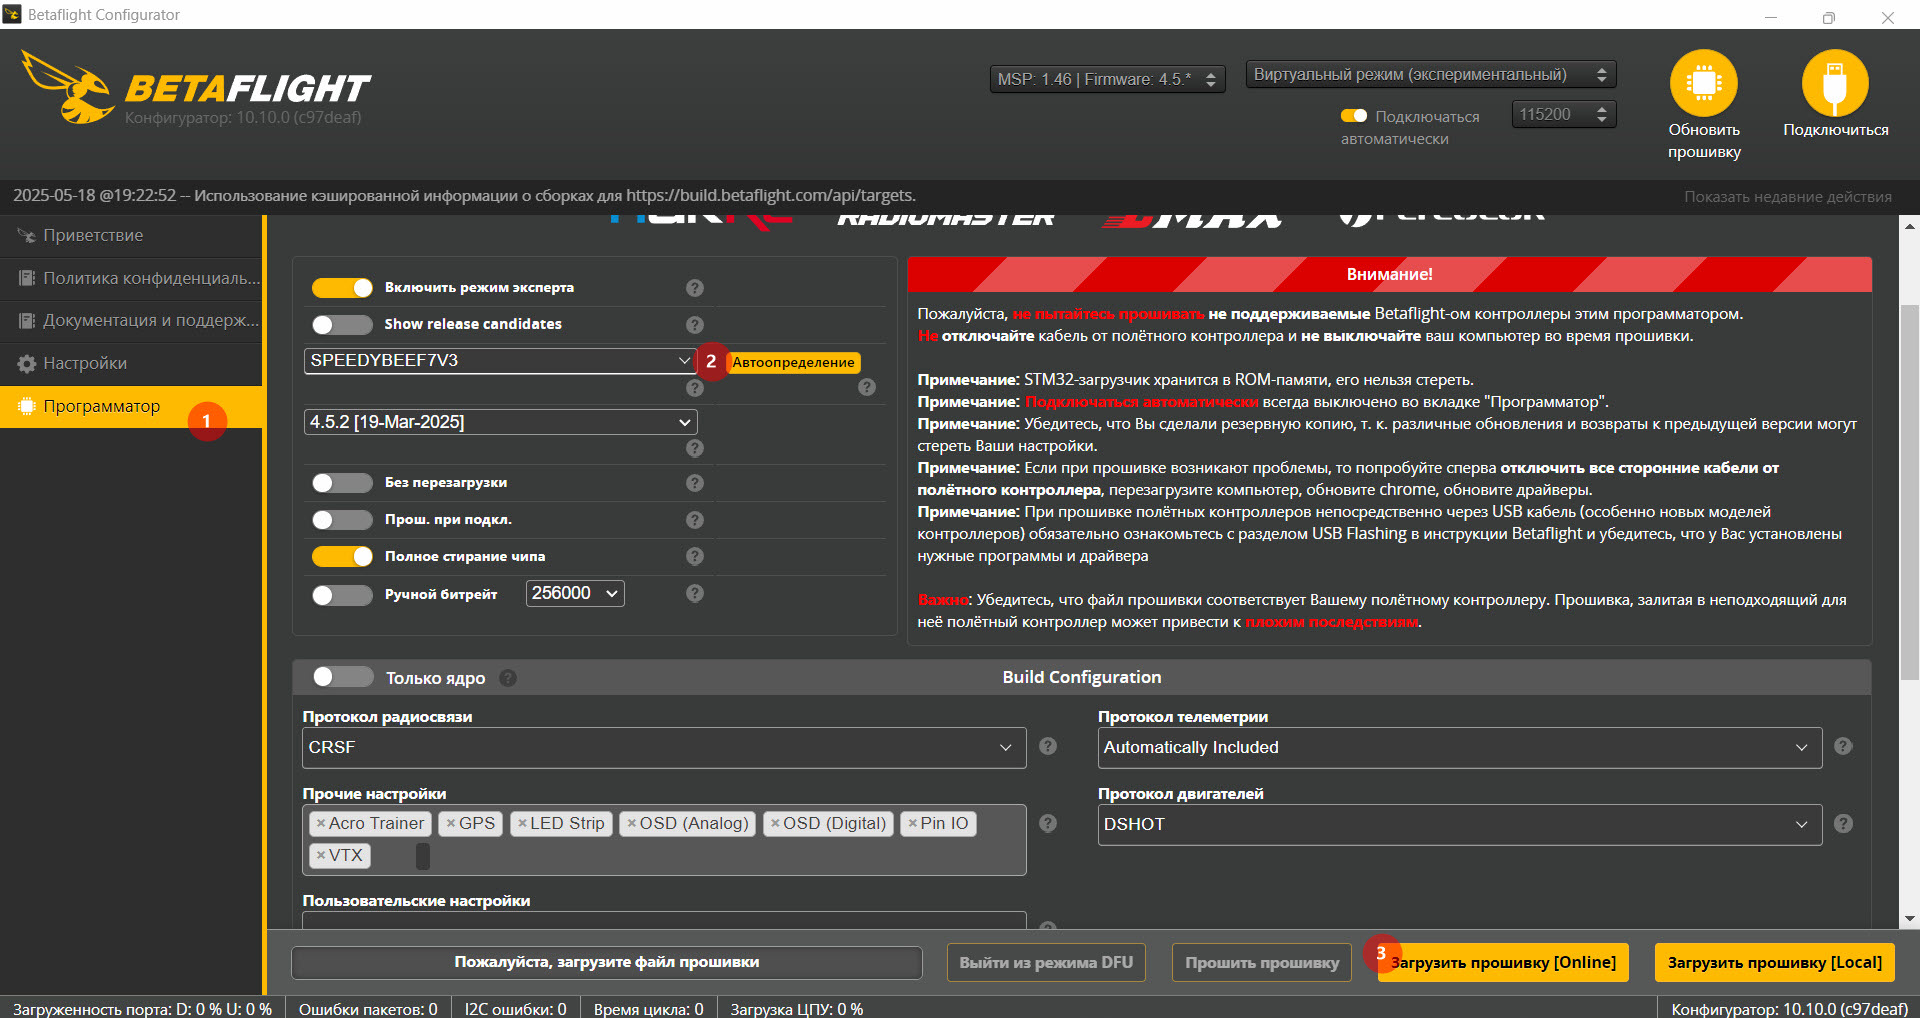This screenshot has width=1920, height=1018.
Task: Open Automatically Included telemetry dropdown
Action: 1460,748
